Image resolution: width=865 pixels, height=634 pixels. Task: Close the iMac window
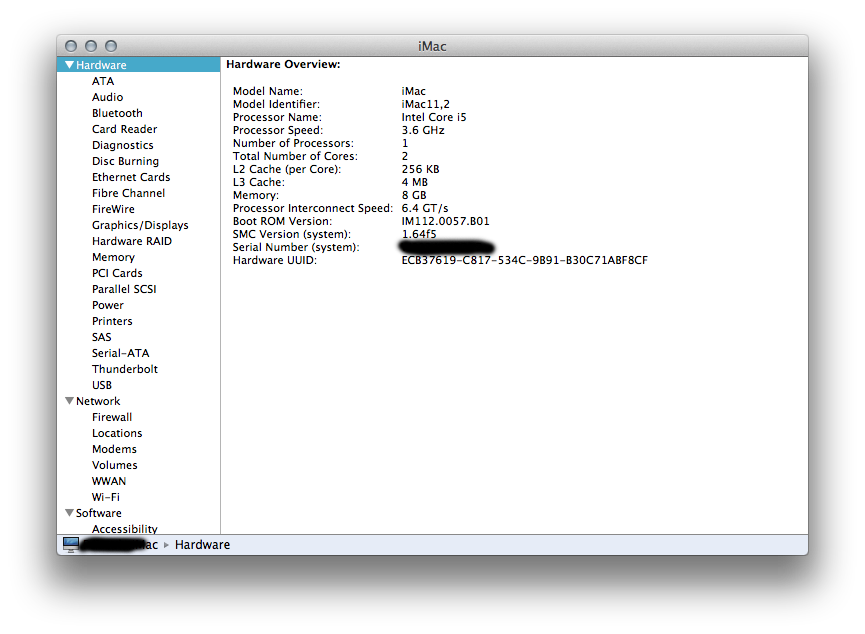71,46
